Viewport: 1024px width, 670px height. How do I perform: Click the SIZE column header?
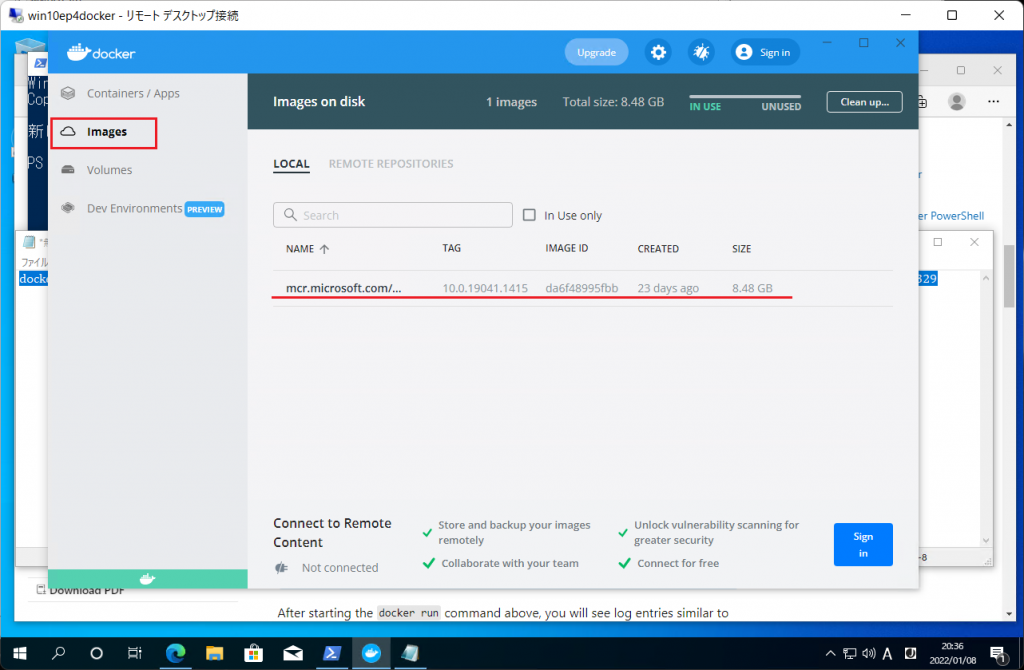[x=741, y=249]
